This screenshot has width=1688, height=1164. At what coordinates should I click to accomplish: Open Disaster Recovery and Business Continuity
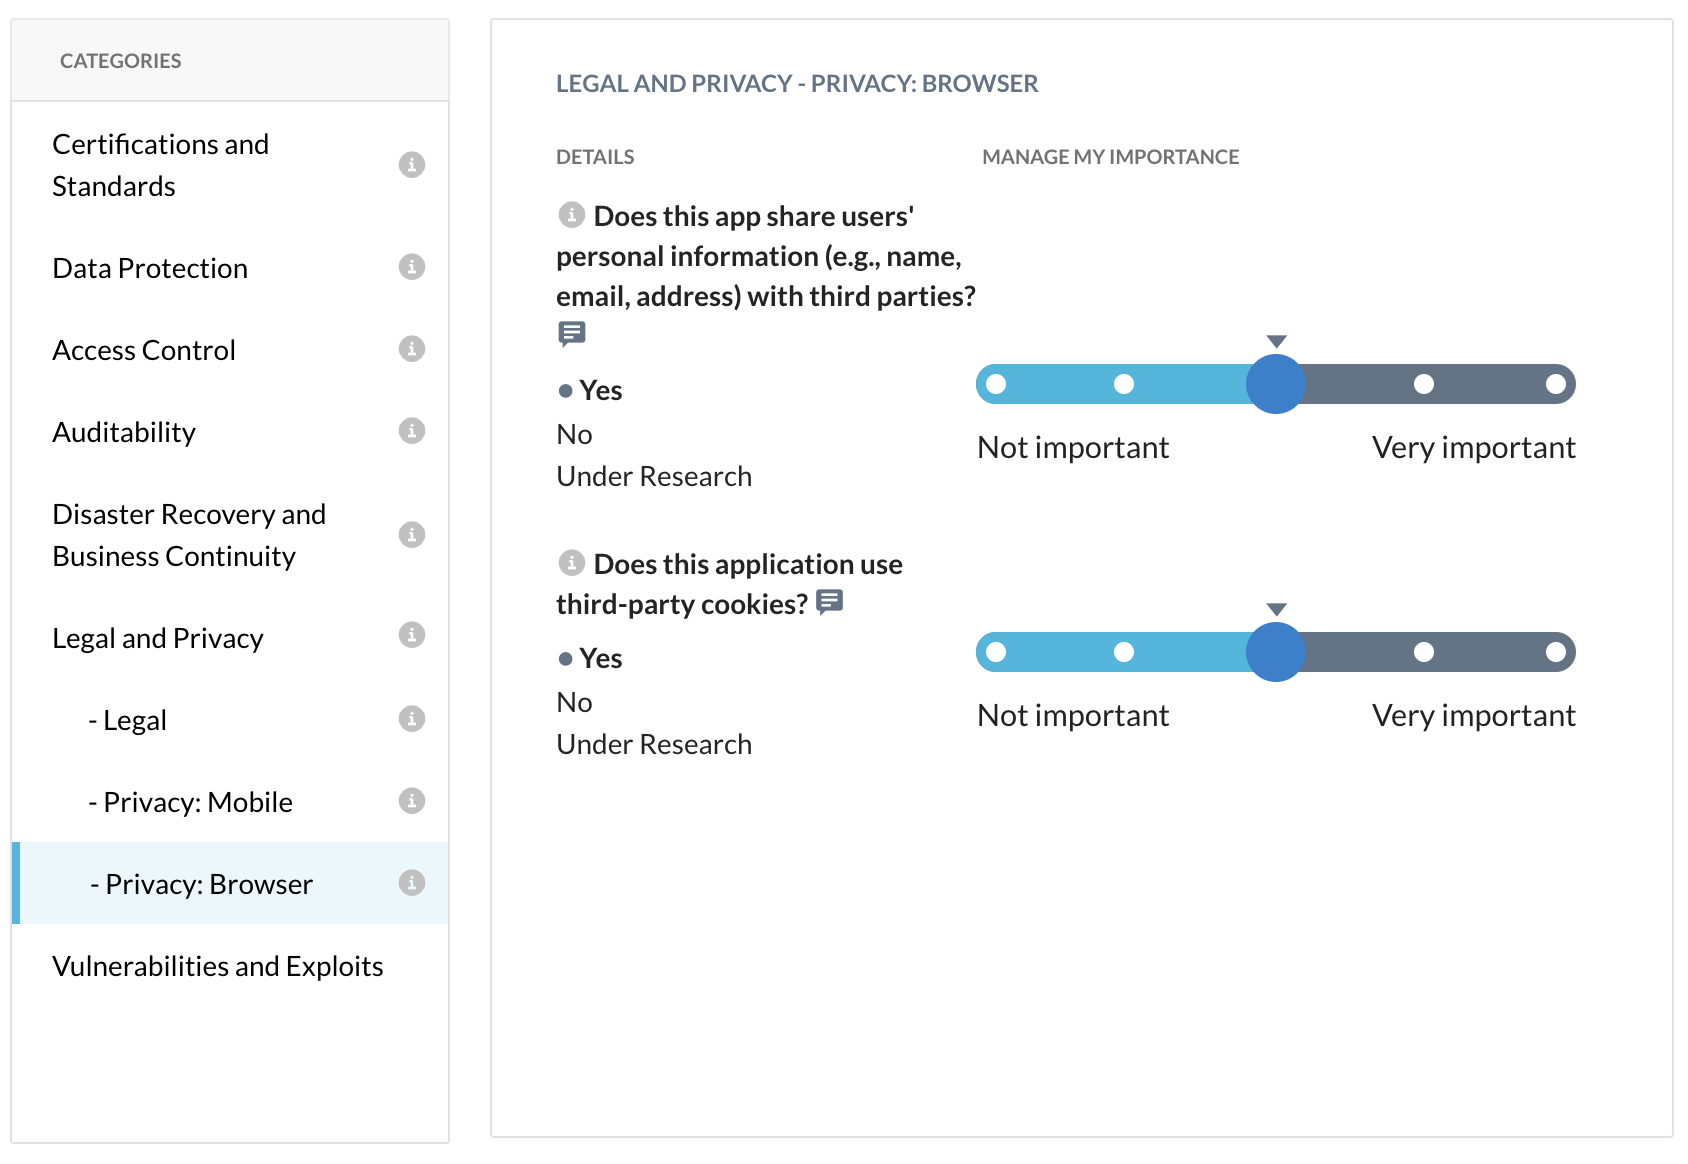(x=189, y=535)
